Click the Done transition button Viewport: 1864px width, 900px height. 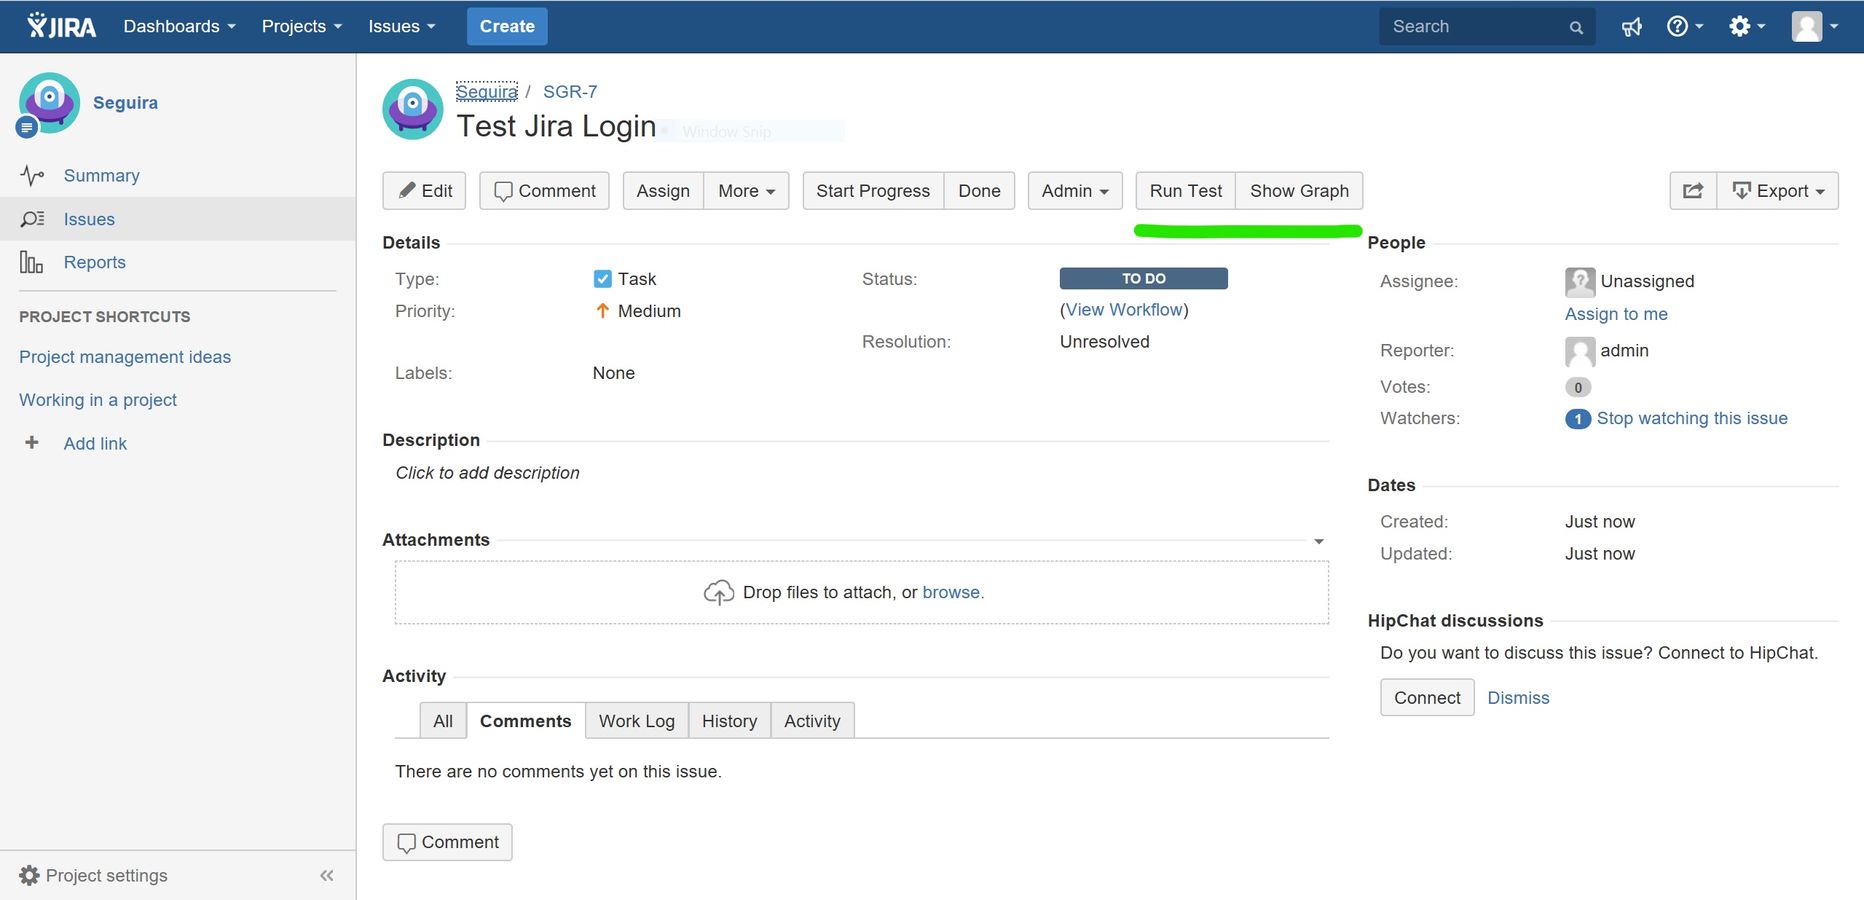coord(979,191)
